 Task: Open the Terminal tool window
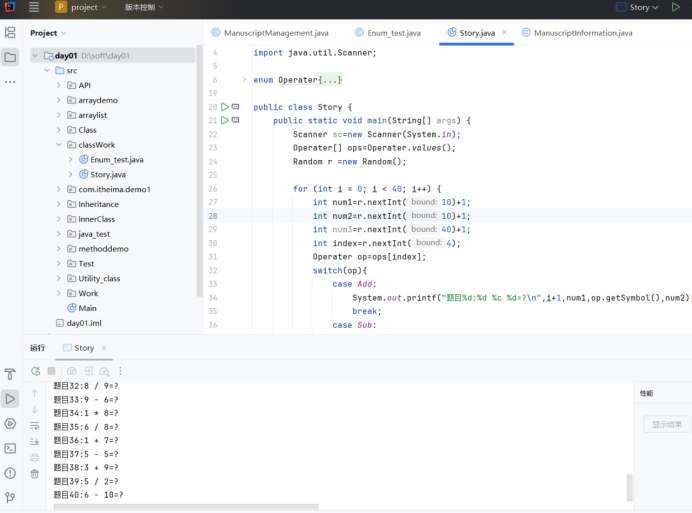10,448
